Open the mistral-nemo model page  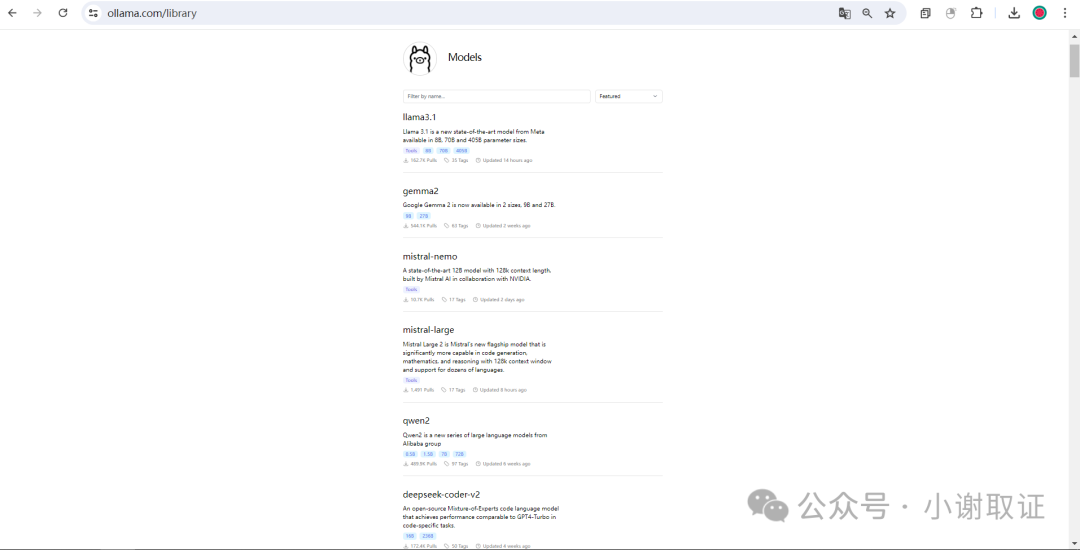430,256
